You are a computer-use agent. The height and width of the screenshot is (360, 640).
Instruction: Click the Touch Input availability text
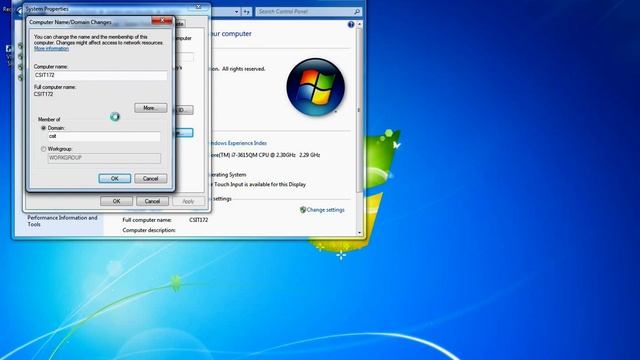pos(257,184)
